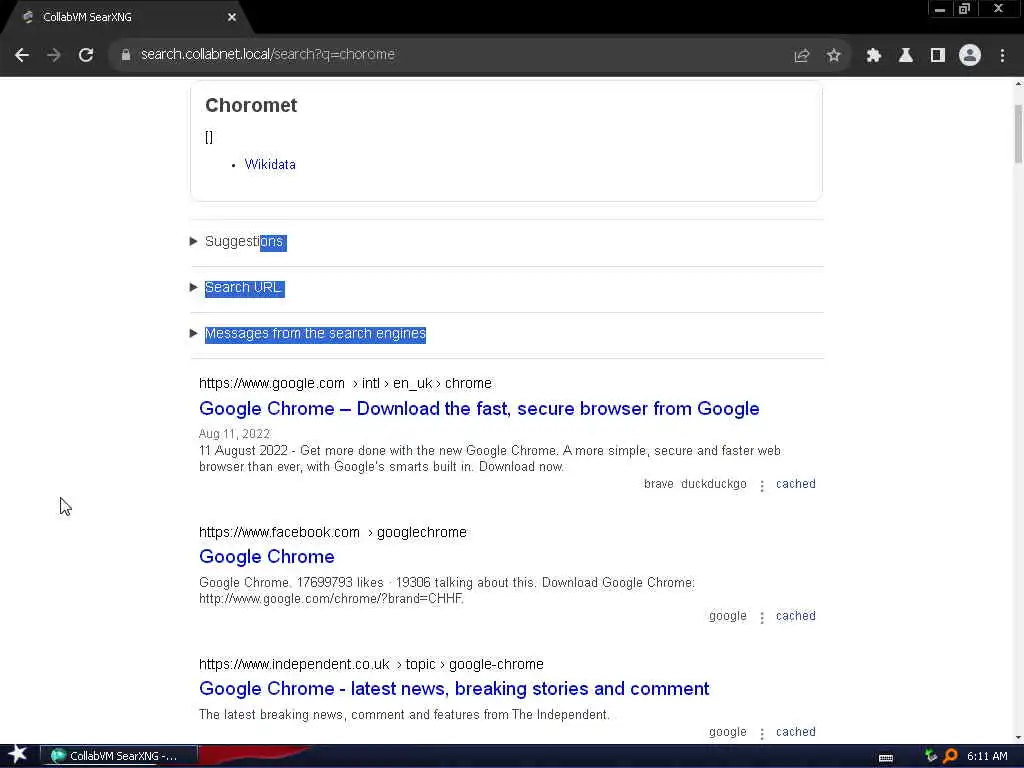Image resolution: width=1024 pixels, height=768 pixels.
Task: Click the lock icon in address bar
Action: pyautogui.click(x=126, y=55)
